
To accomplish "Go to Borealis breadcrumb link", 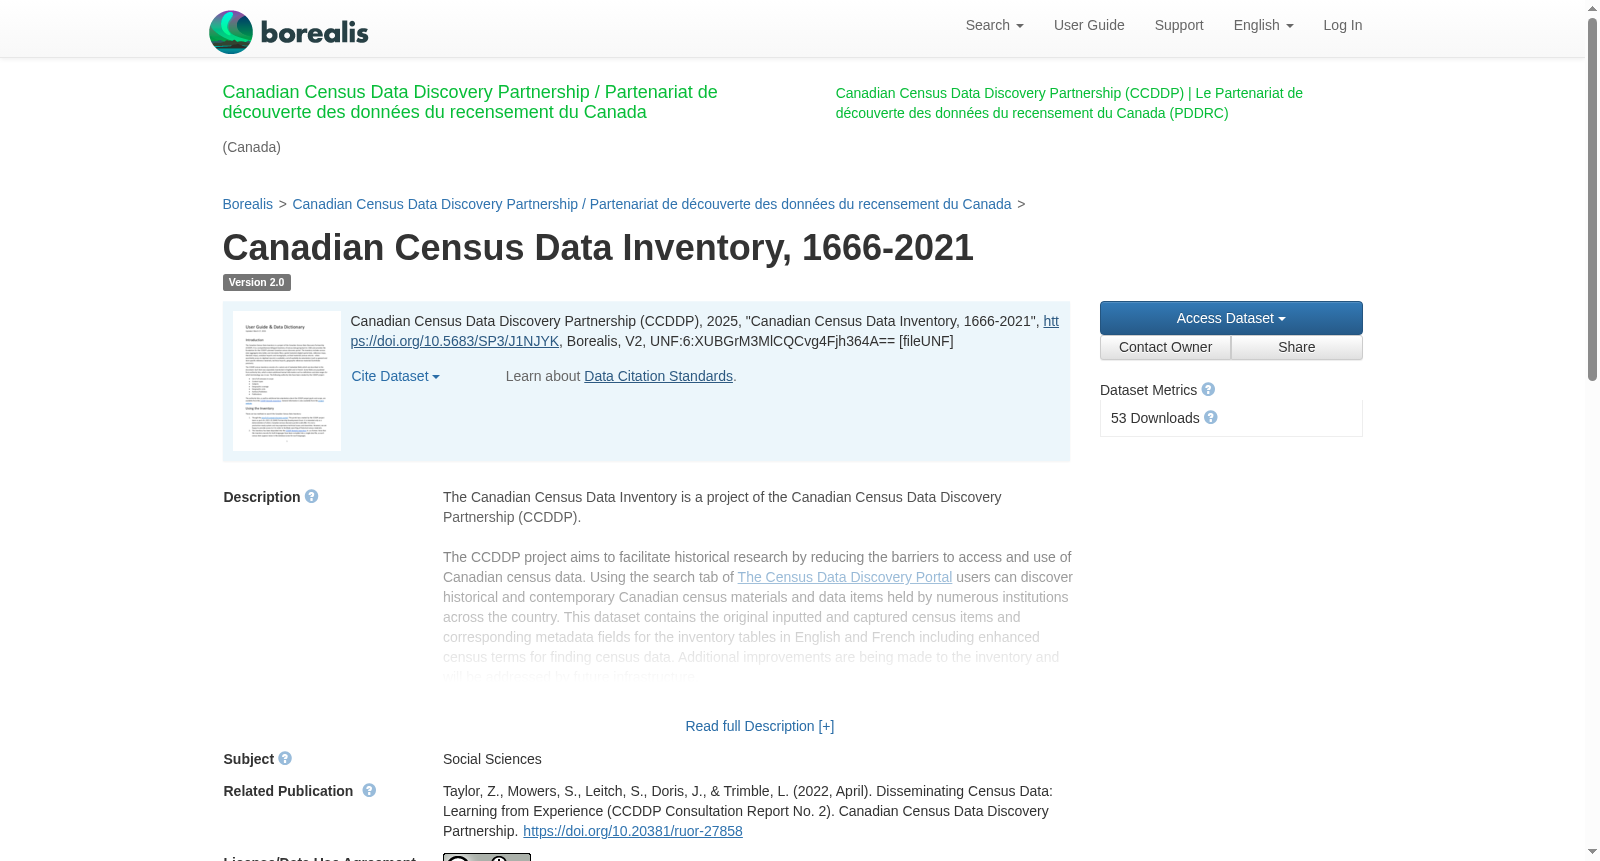I will point(248,204).
